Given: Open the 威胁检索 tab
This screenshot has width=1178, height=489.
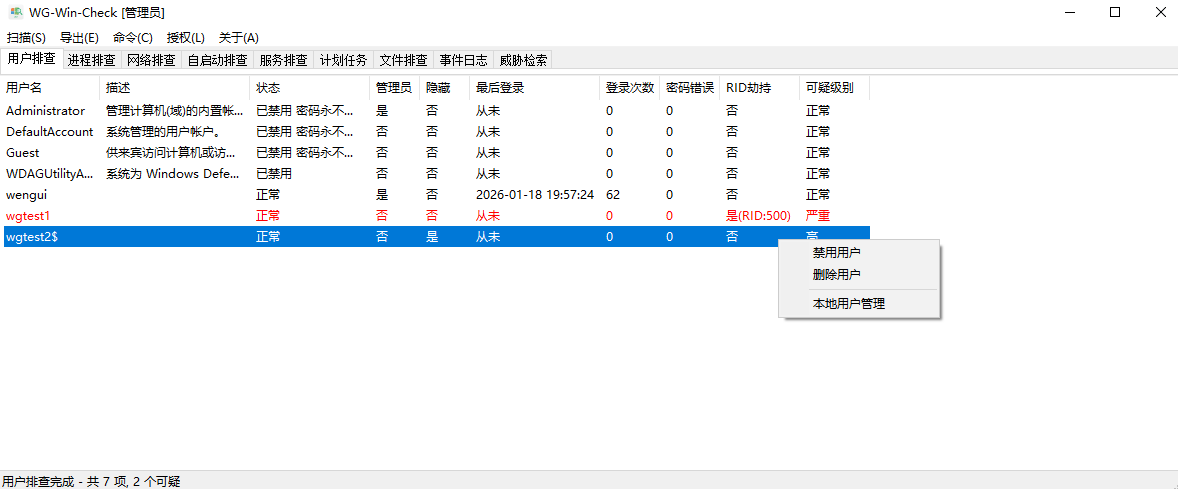Looking at the screenshot, I should pos(523,60).
